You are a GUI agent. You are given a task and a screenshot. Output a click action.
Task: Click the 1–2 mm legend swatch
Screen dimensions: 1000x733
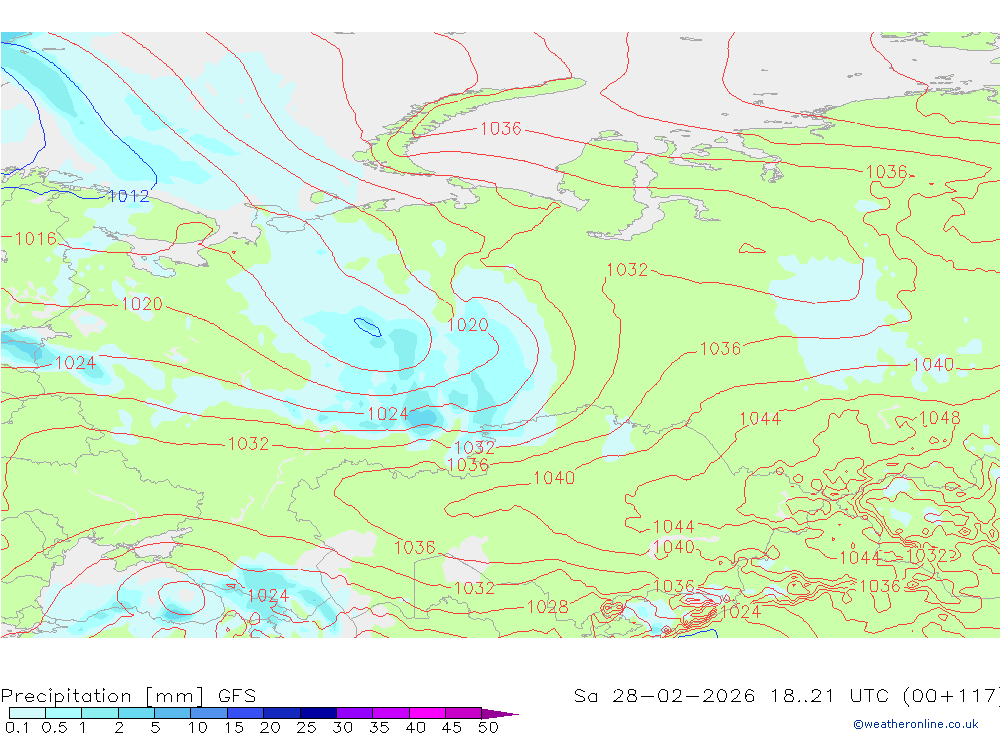pyautogui.click(x=100, y=713)
